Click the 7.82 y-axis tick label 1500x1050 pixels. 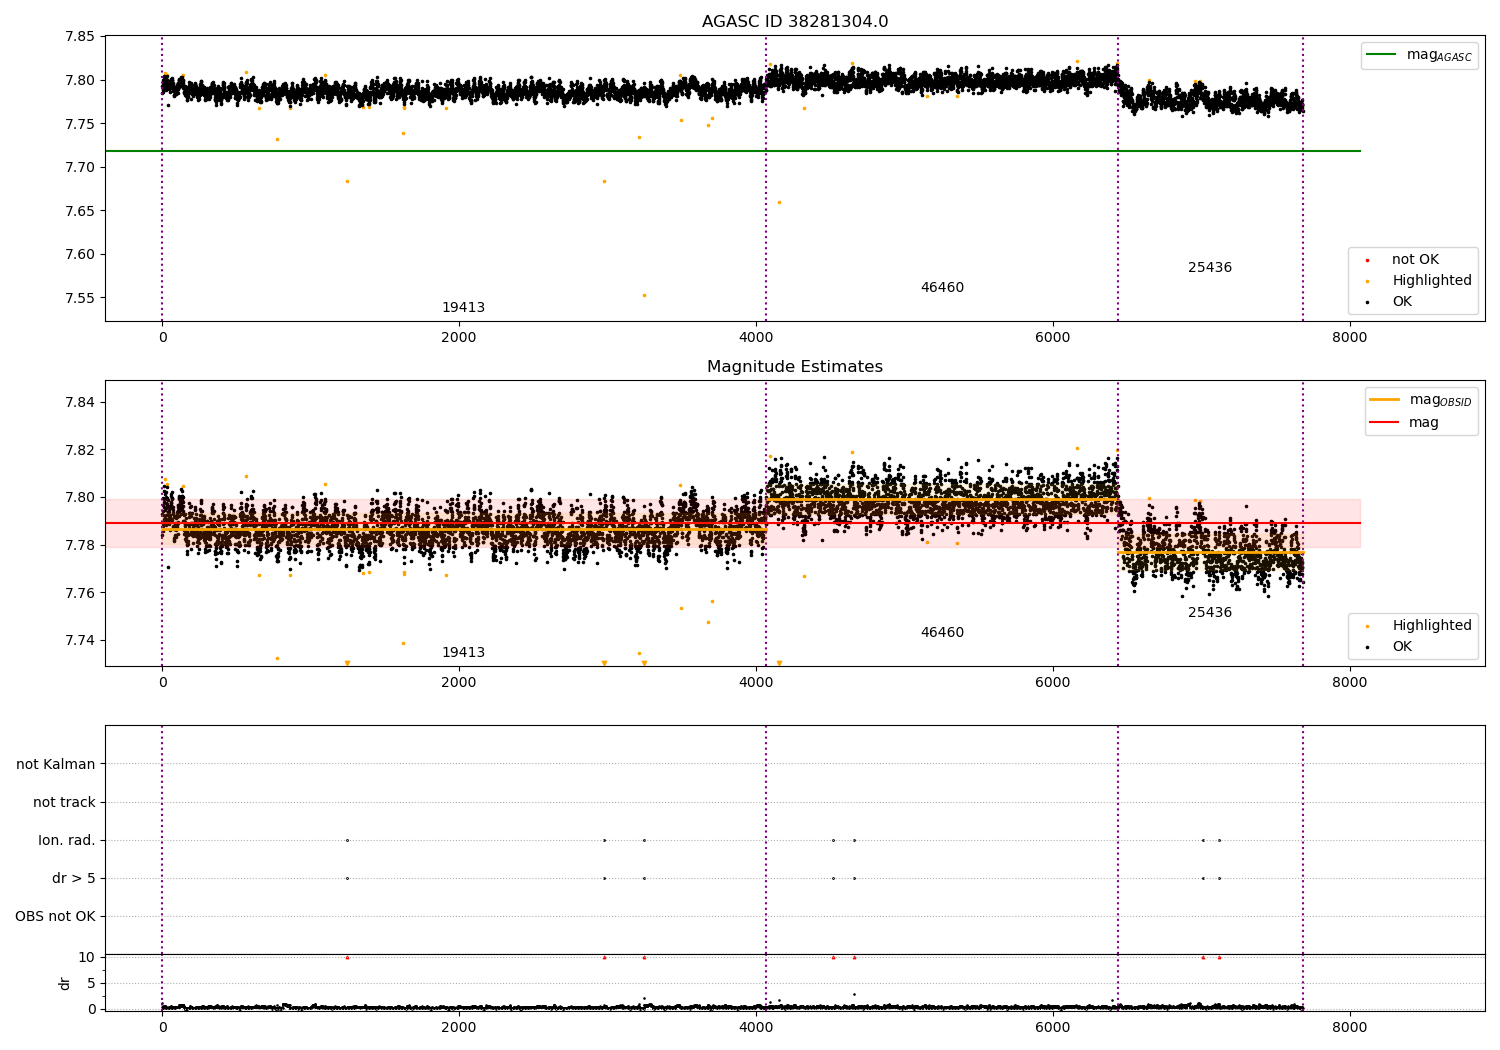(80, 450)
